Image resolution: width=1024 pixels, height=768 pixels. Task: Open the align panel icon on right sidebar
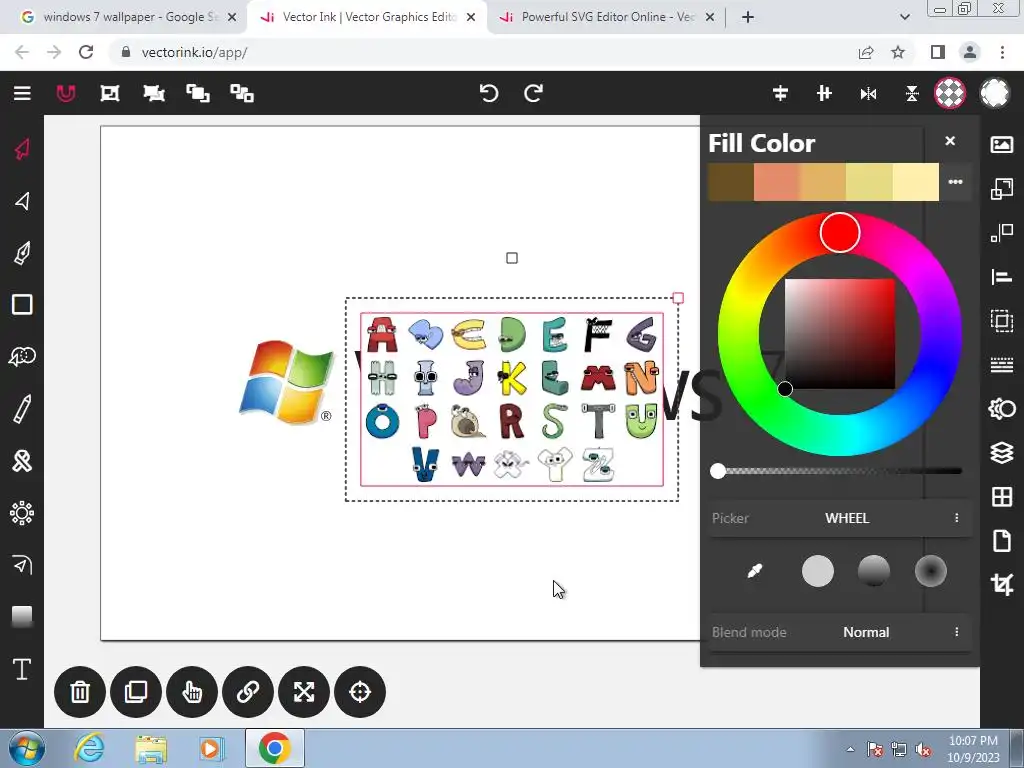click(1002, 277)
